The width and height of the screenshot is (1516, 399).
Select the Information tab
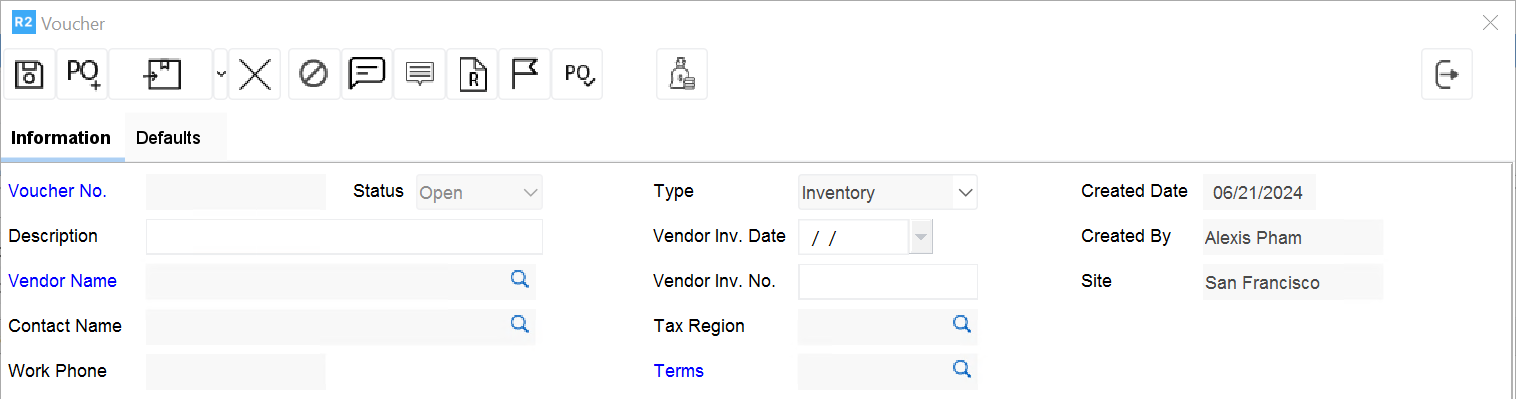tap(61, 138)
